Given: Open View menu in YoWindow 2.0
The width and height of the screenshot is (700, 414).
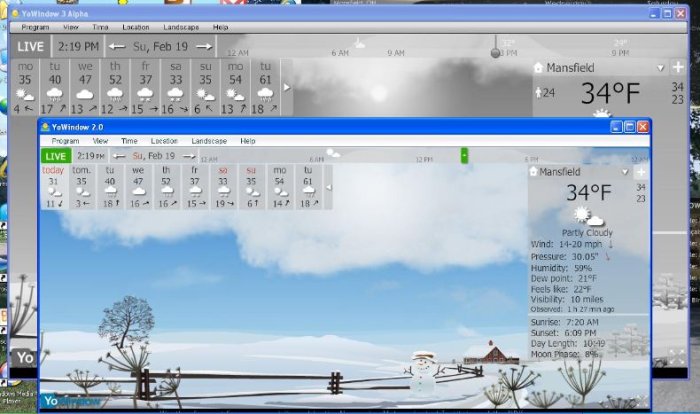Looking at the screenshot, I should point(100,141).
